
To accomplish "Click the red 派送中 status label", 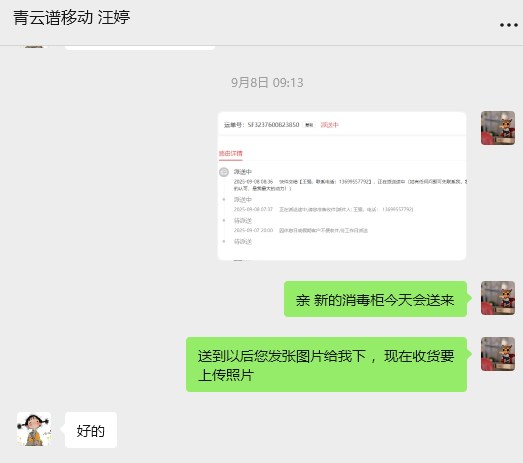I will pyautogui.click(x=330, y=125).
